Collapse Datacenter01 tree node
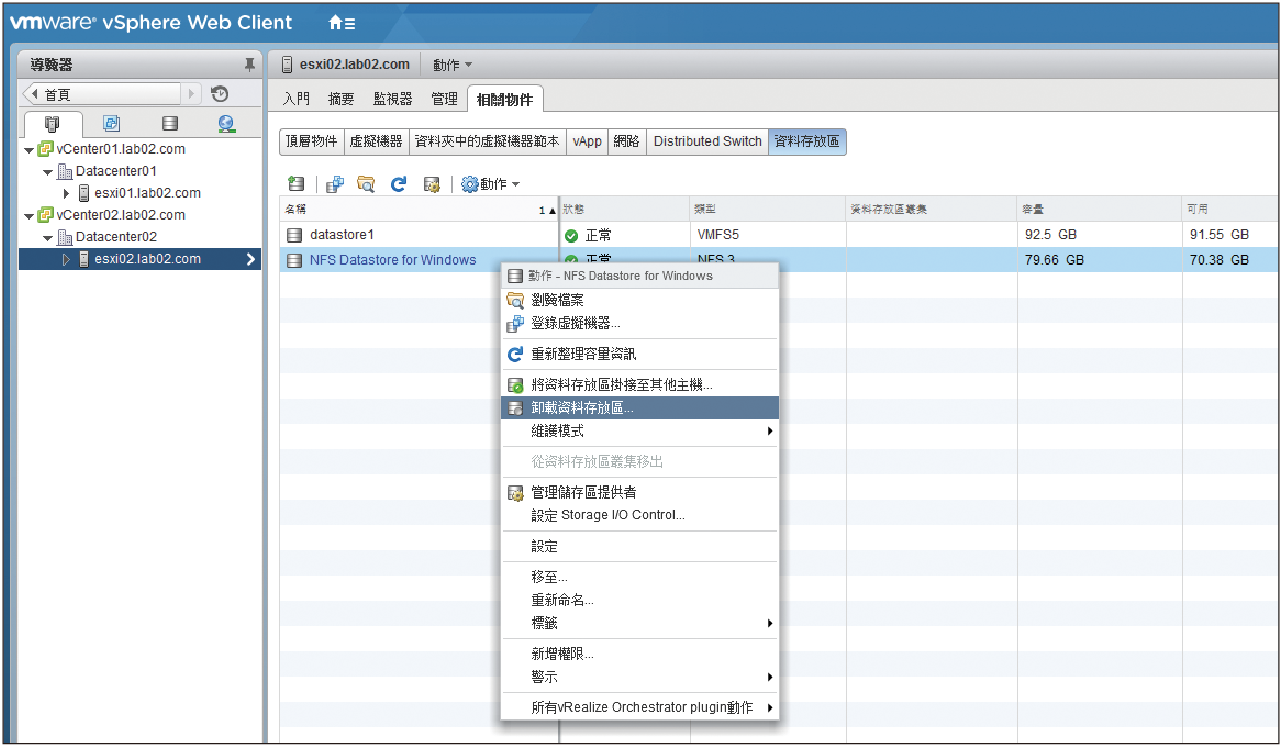Screen dimensions: 1283x748 click(x=47, y=172)
